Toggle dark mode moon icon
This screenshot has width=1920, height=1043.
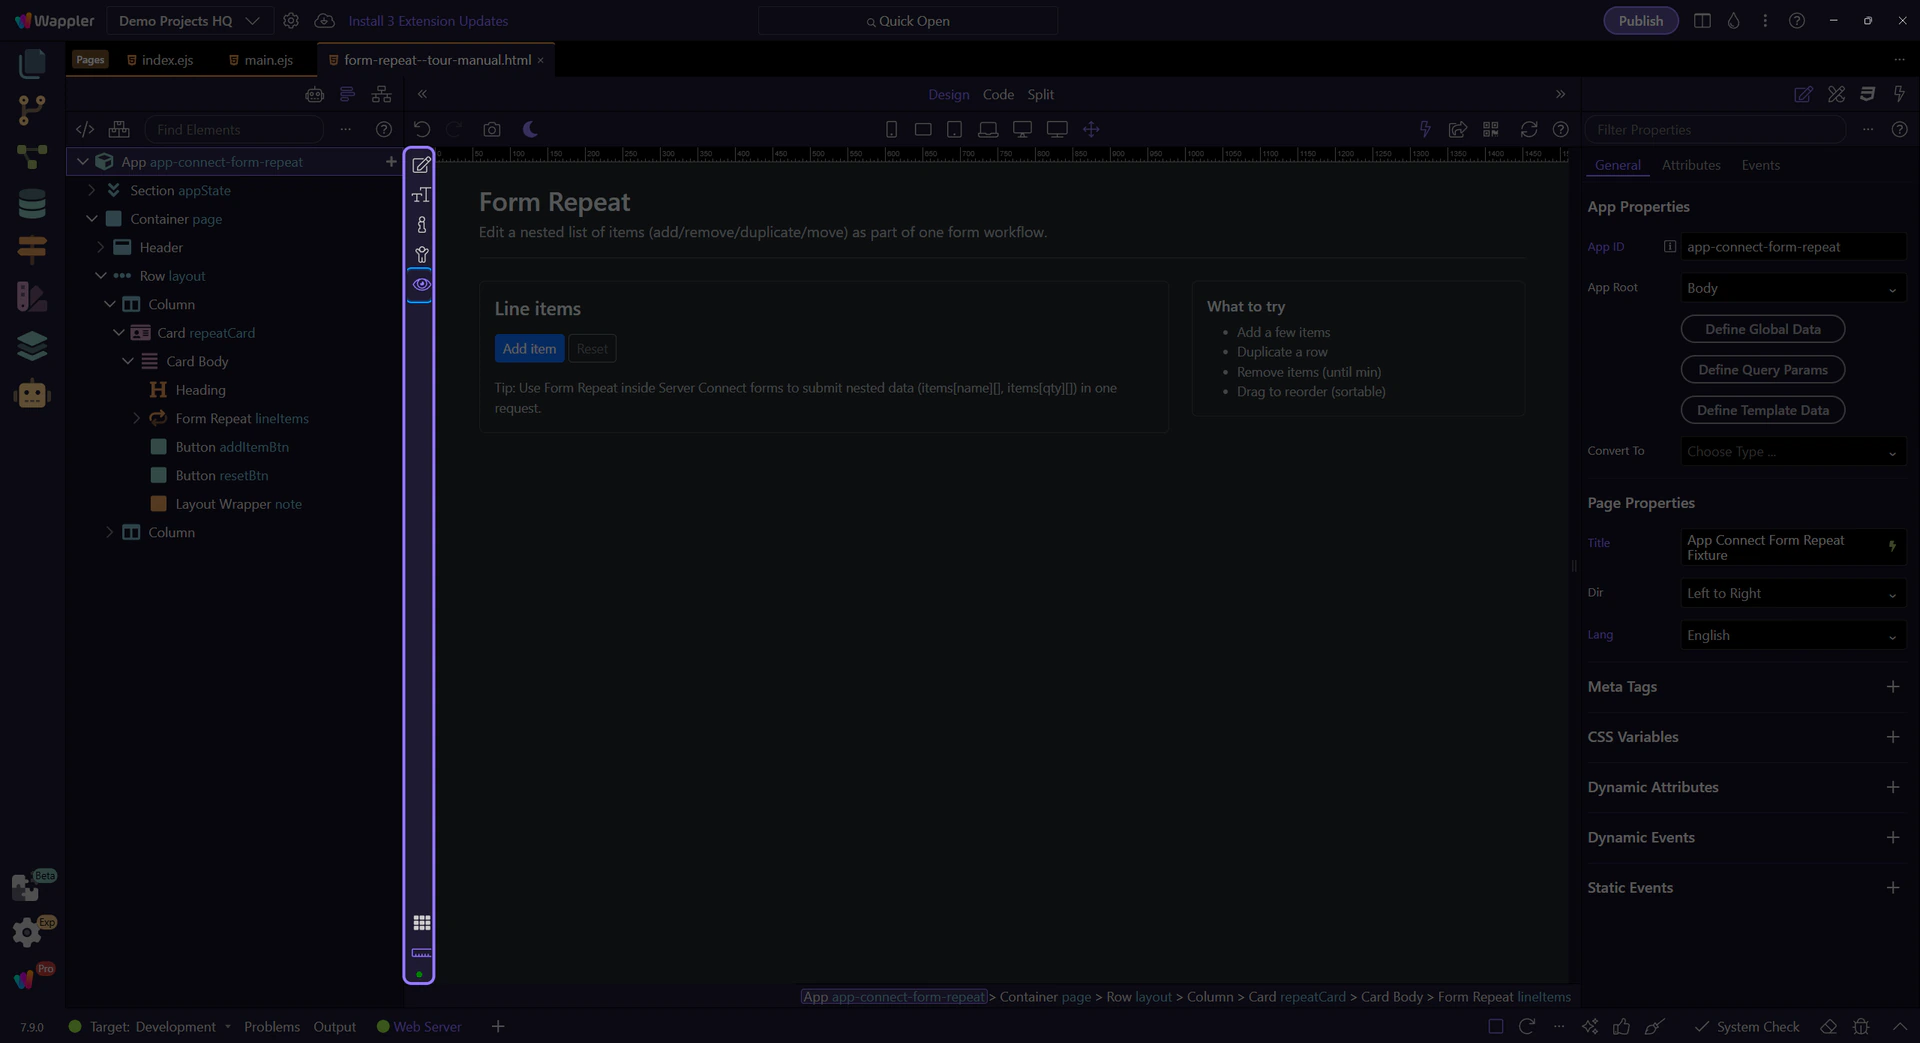(530, 129)
